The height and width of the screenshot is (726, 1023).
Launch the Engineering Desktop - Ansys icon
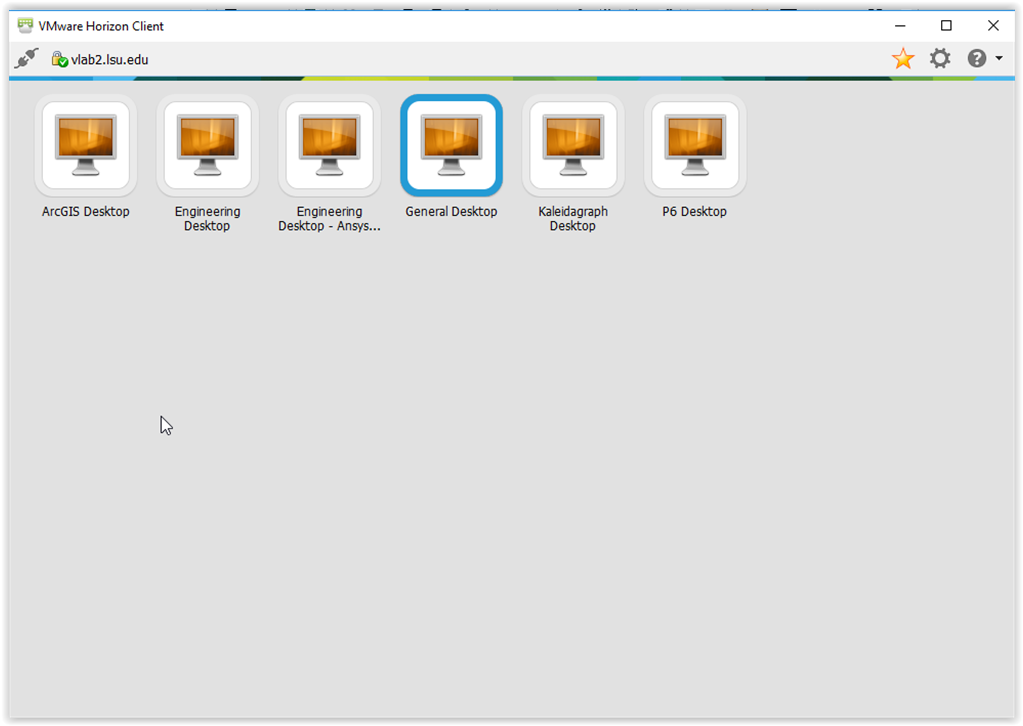pos(329,145)
